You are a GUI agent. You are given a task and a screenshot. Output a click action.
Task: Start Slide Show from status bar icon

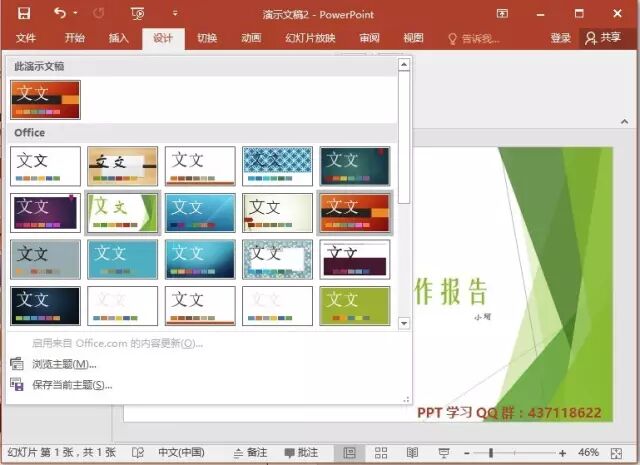click(x=444, y=452)
